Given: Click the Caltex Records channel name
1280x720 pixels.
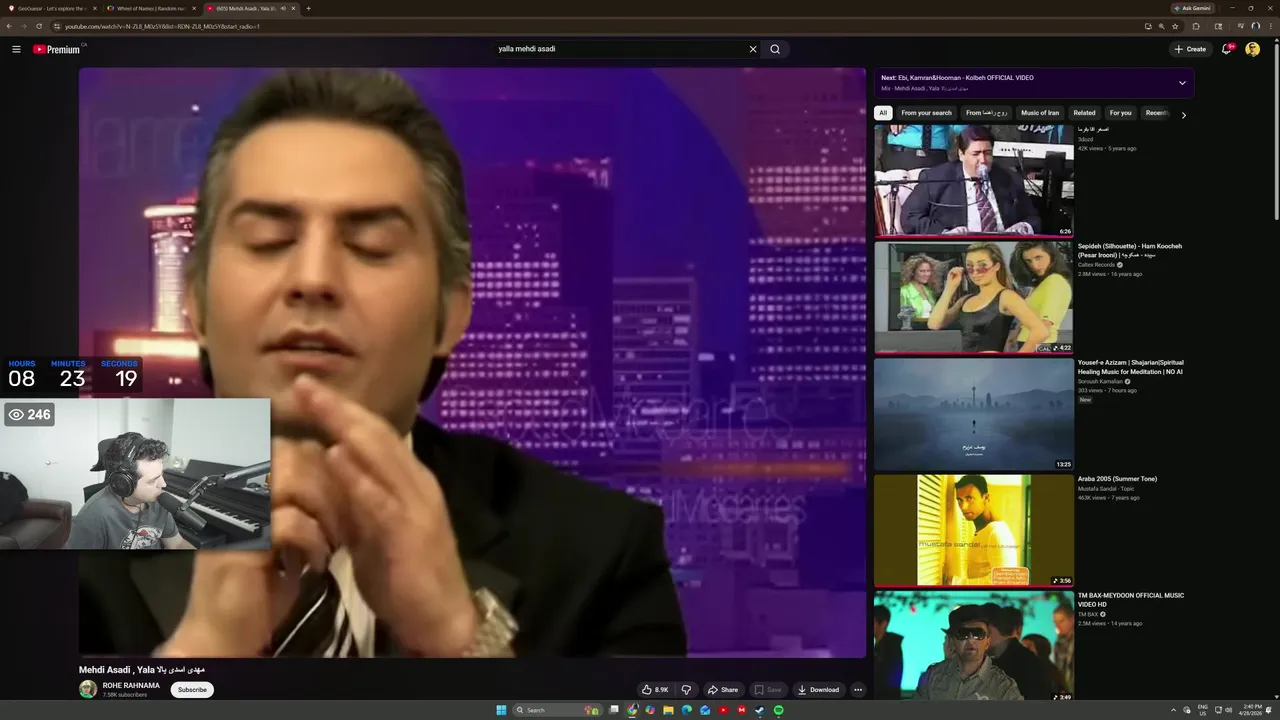Looking at the screenshot, I should pyautogui.click(x=1096, y=265).
